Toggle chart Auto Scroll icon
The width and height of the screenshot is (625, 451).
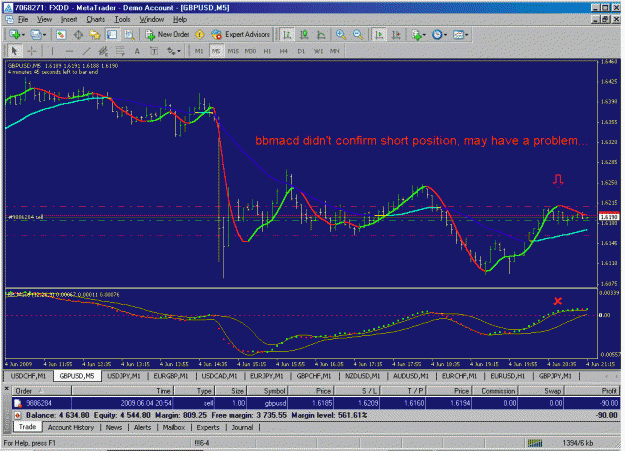pyautogui.click(x=379, y=35)
